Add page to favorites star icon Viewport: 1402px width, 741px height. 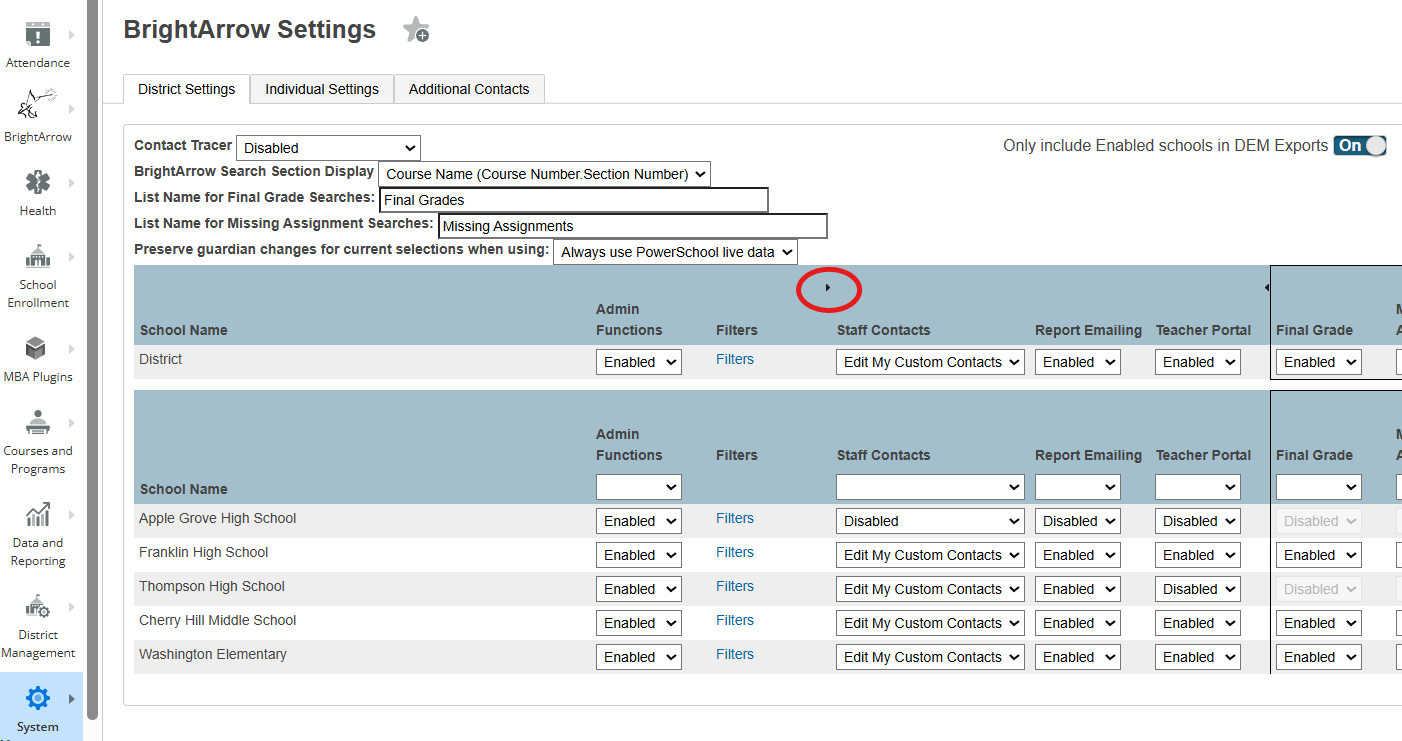415,31
